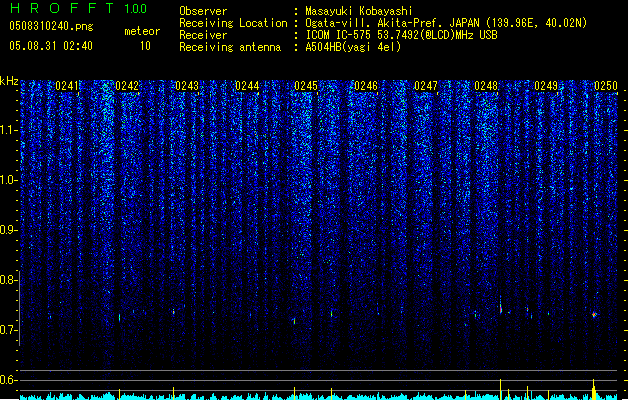Select the file name 0508310240.png
The height and width of the screenshot is (400, 629).
click(51, 26)
